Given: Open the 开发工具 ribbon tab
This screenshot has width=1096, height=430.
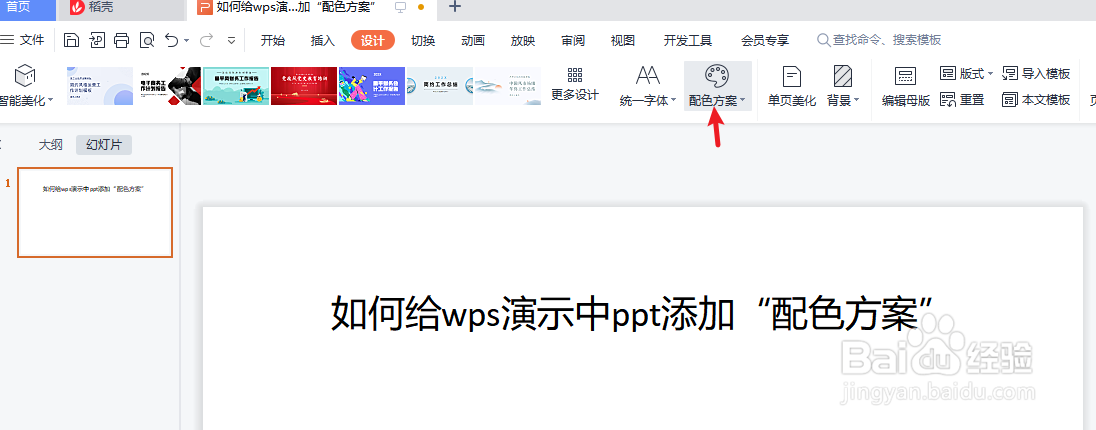Looking at the screenshot, I should coord(688,41).
